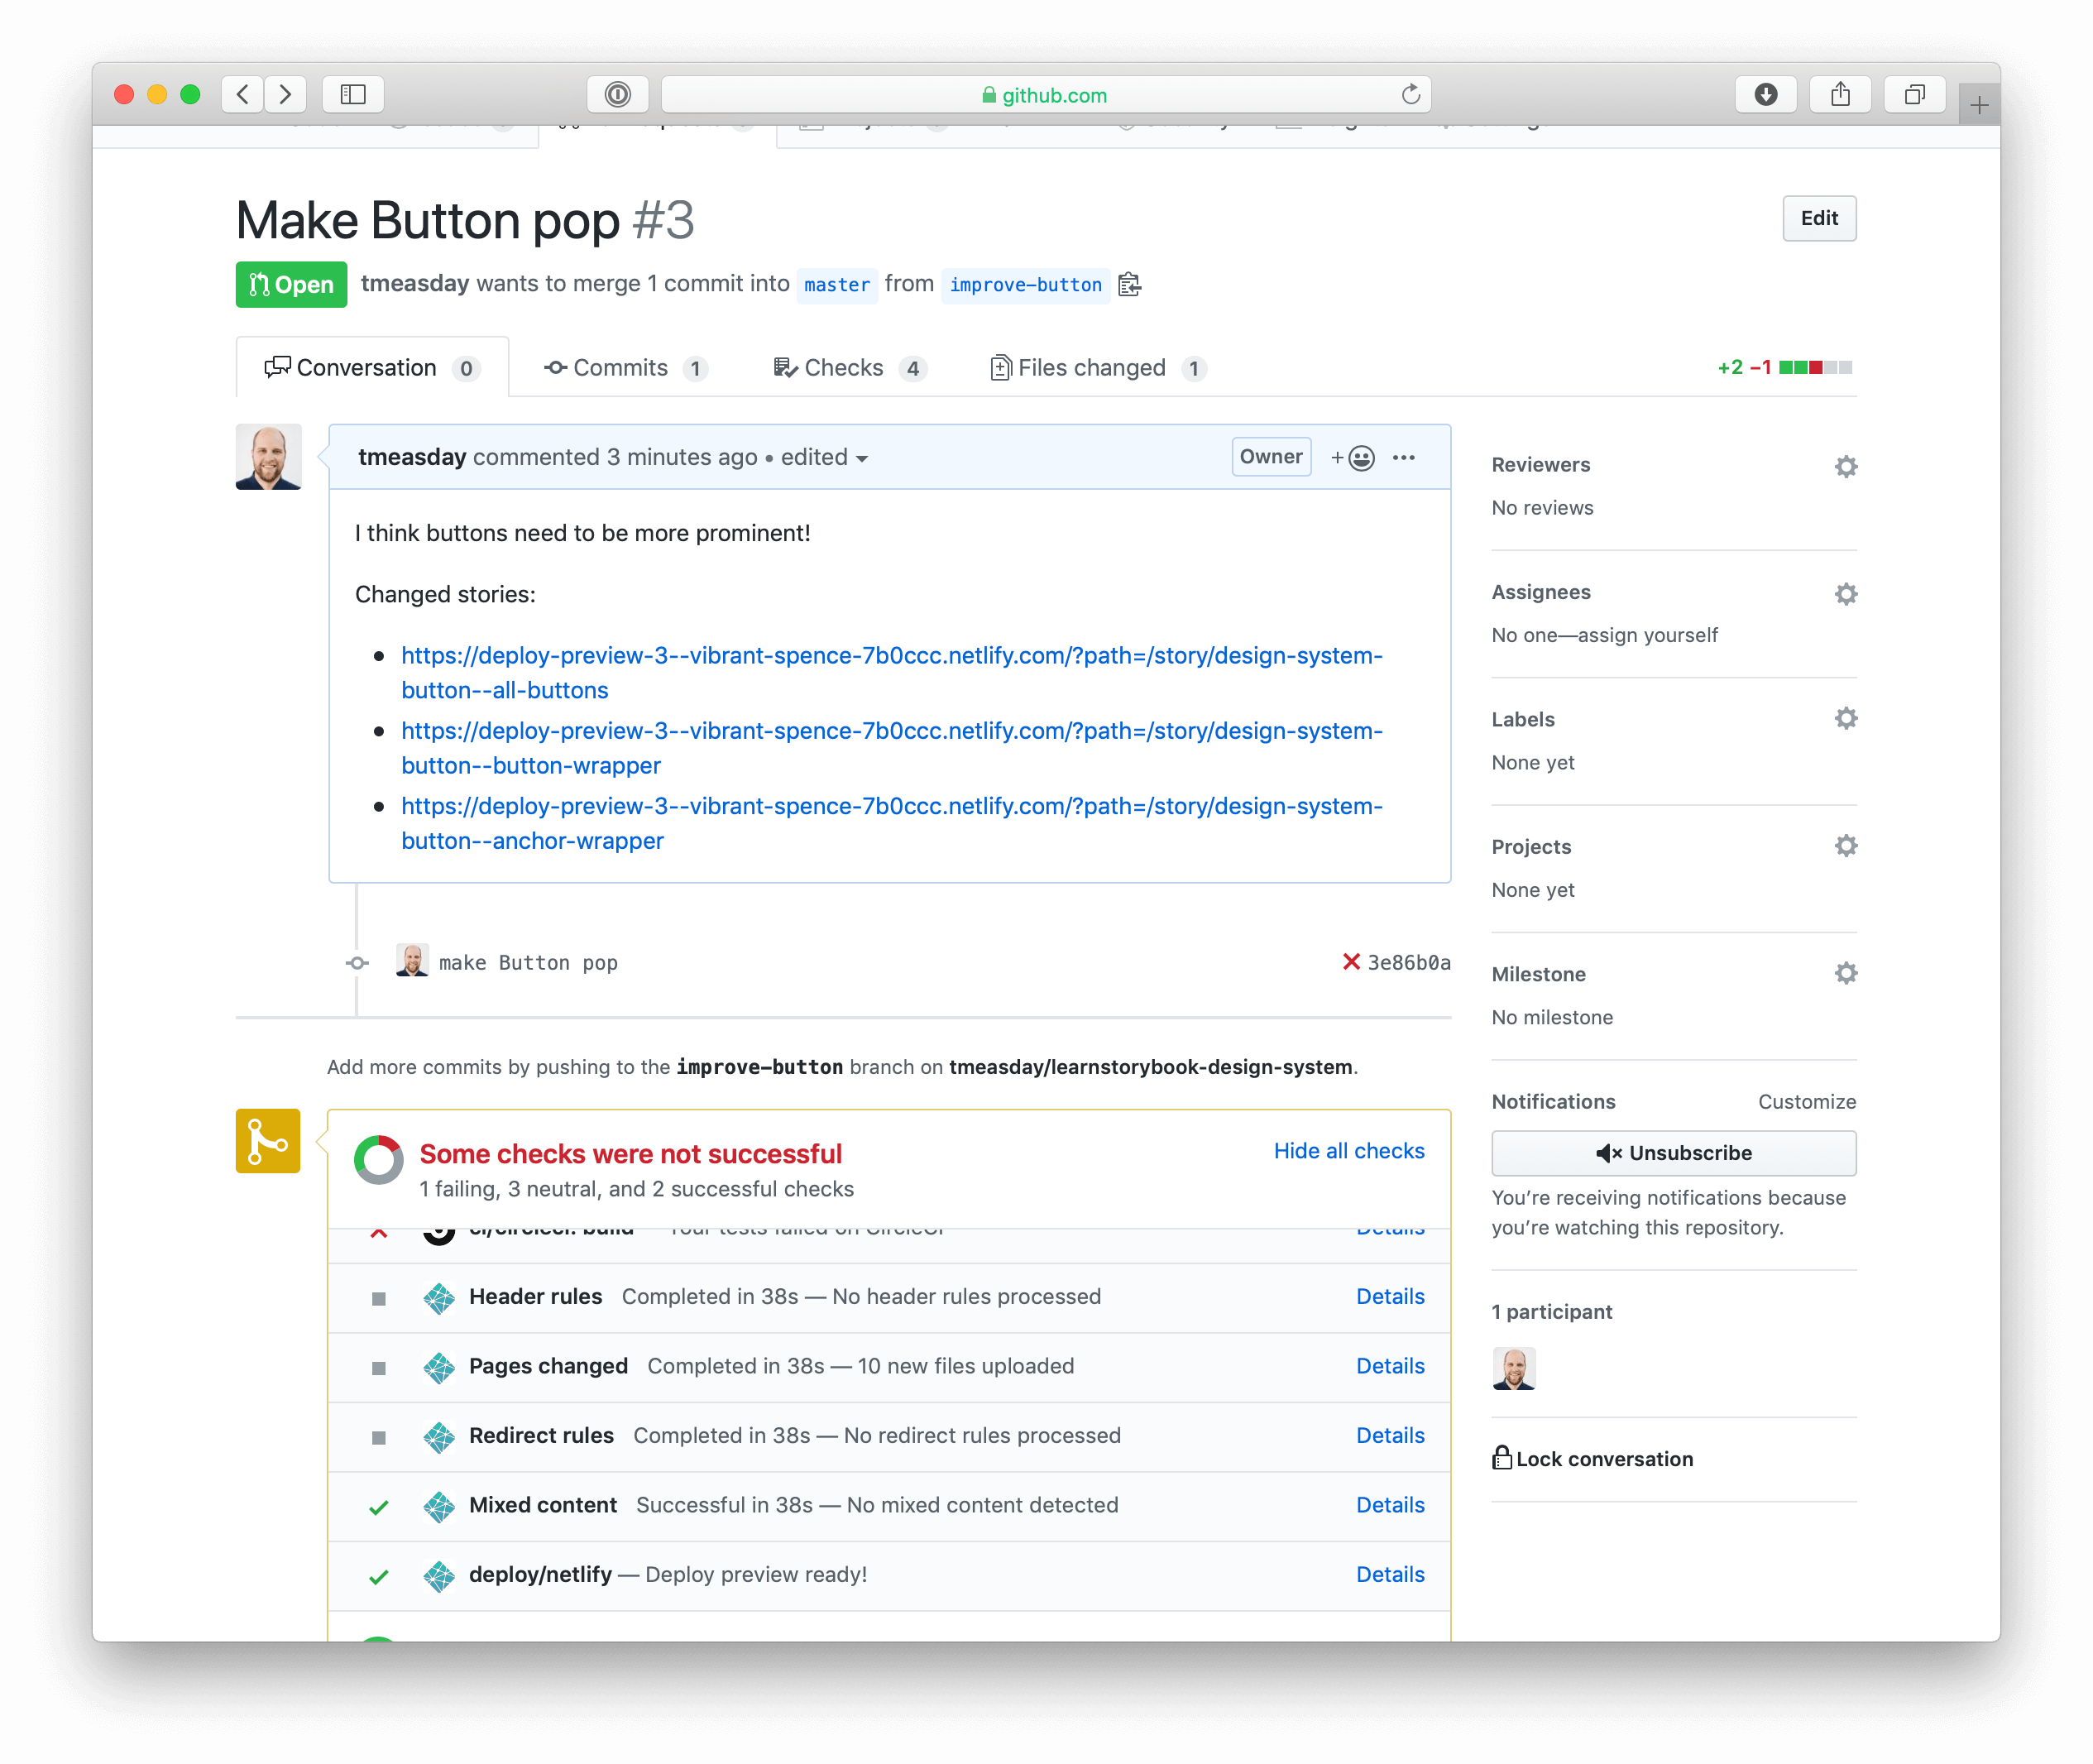Add a new Safari tab

[x=1979, y=104]
